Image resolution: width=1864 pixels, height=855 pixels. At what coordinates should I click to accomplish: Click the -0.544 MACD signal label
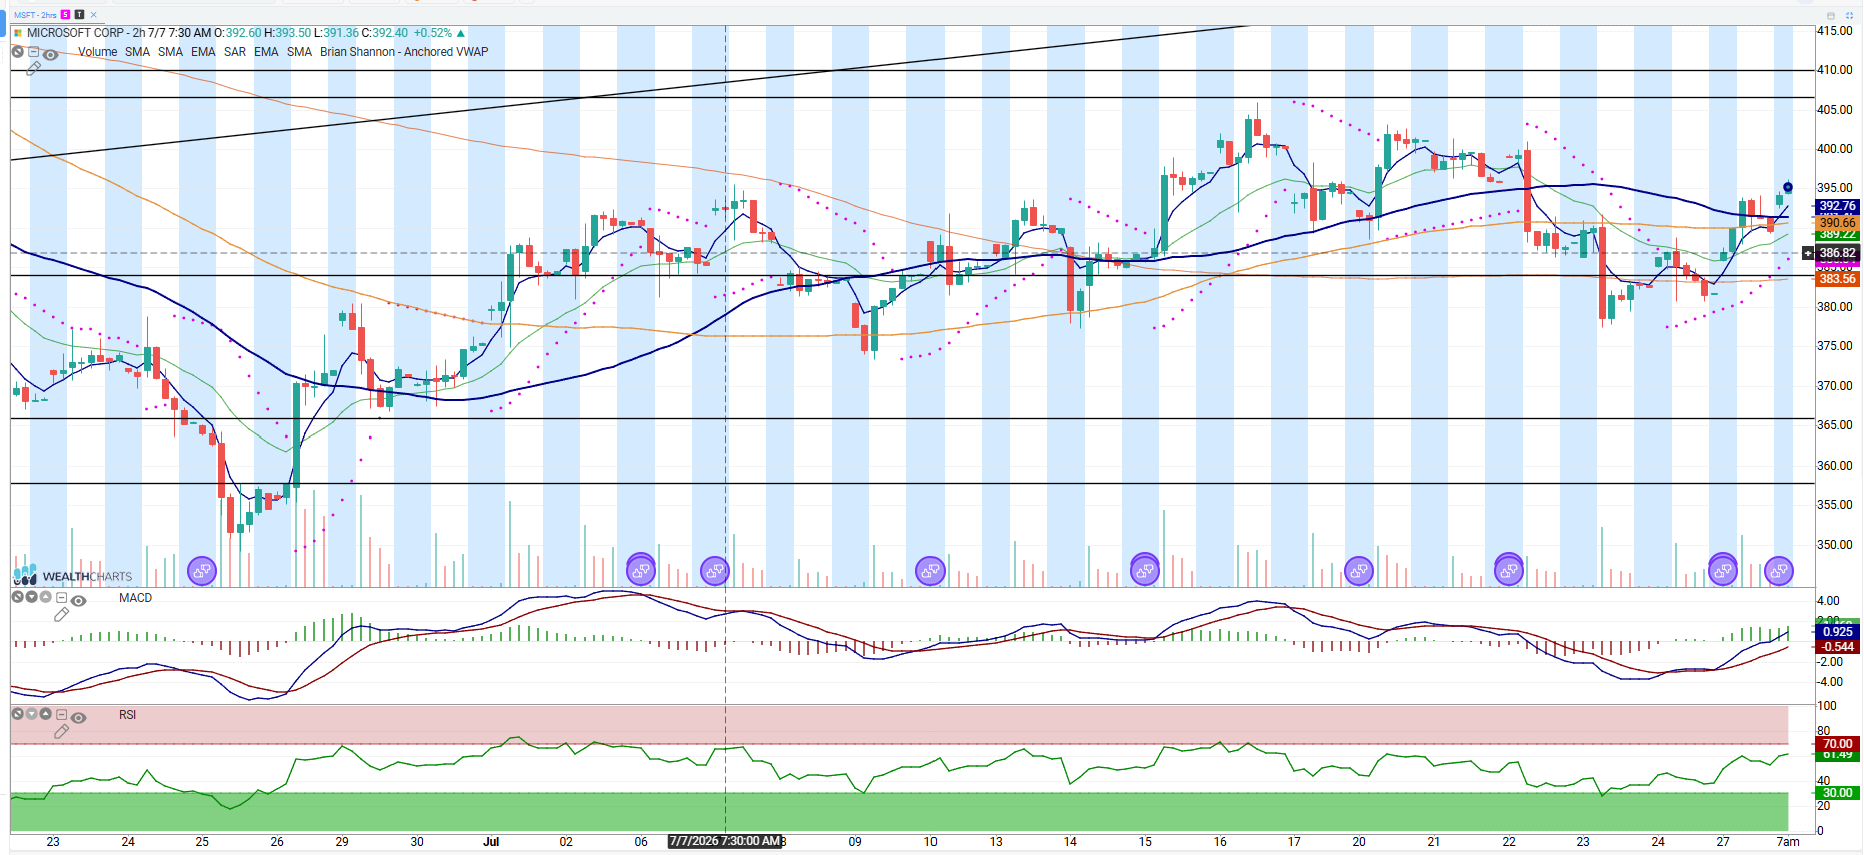point(1837,647)
